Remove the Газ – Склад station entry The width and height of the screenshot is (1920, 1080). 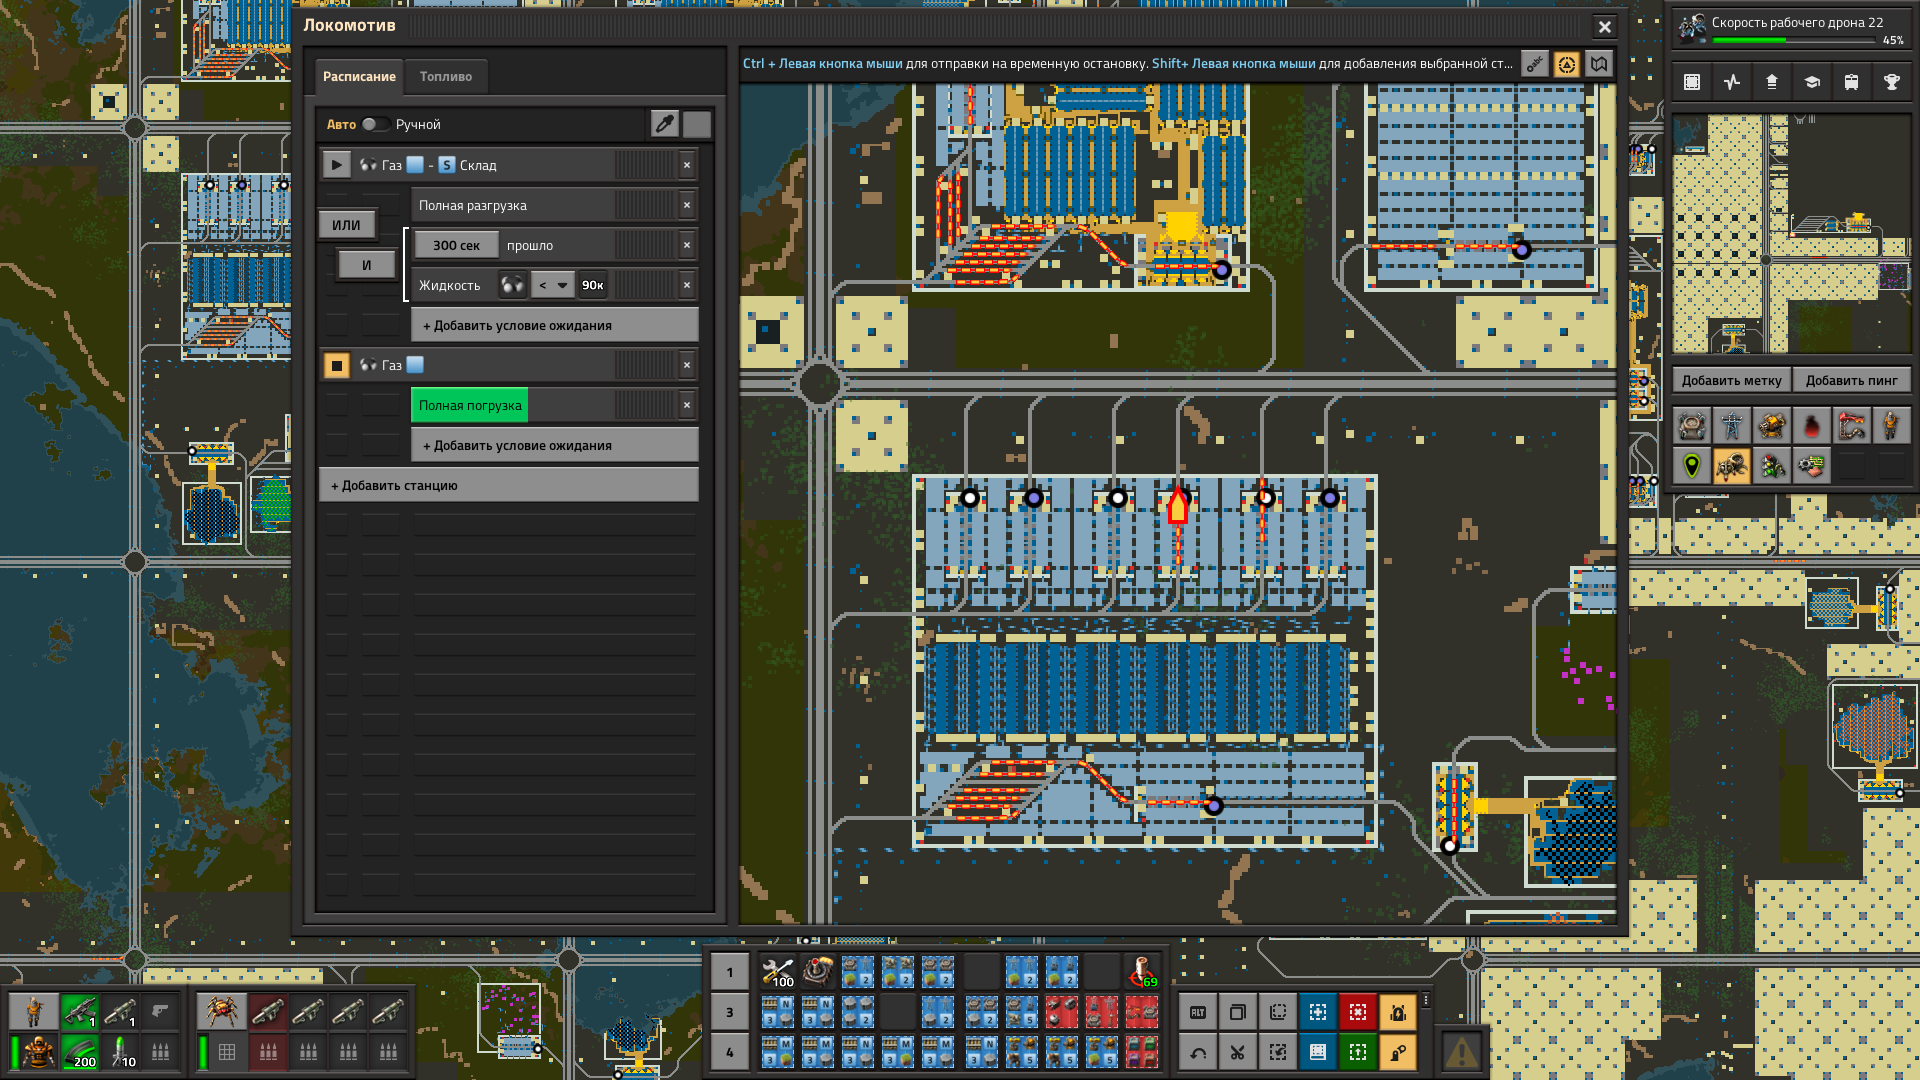(x=687, y=165)
